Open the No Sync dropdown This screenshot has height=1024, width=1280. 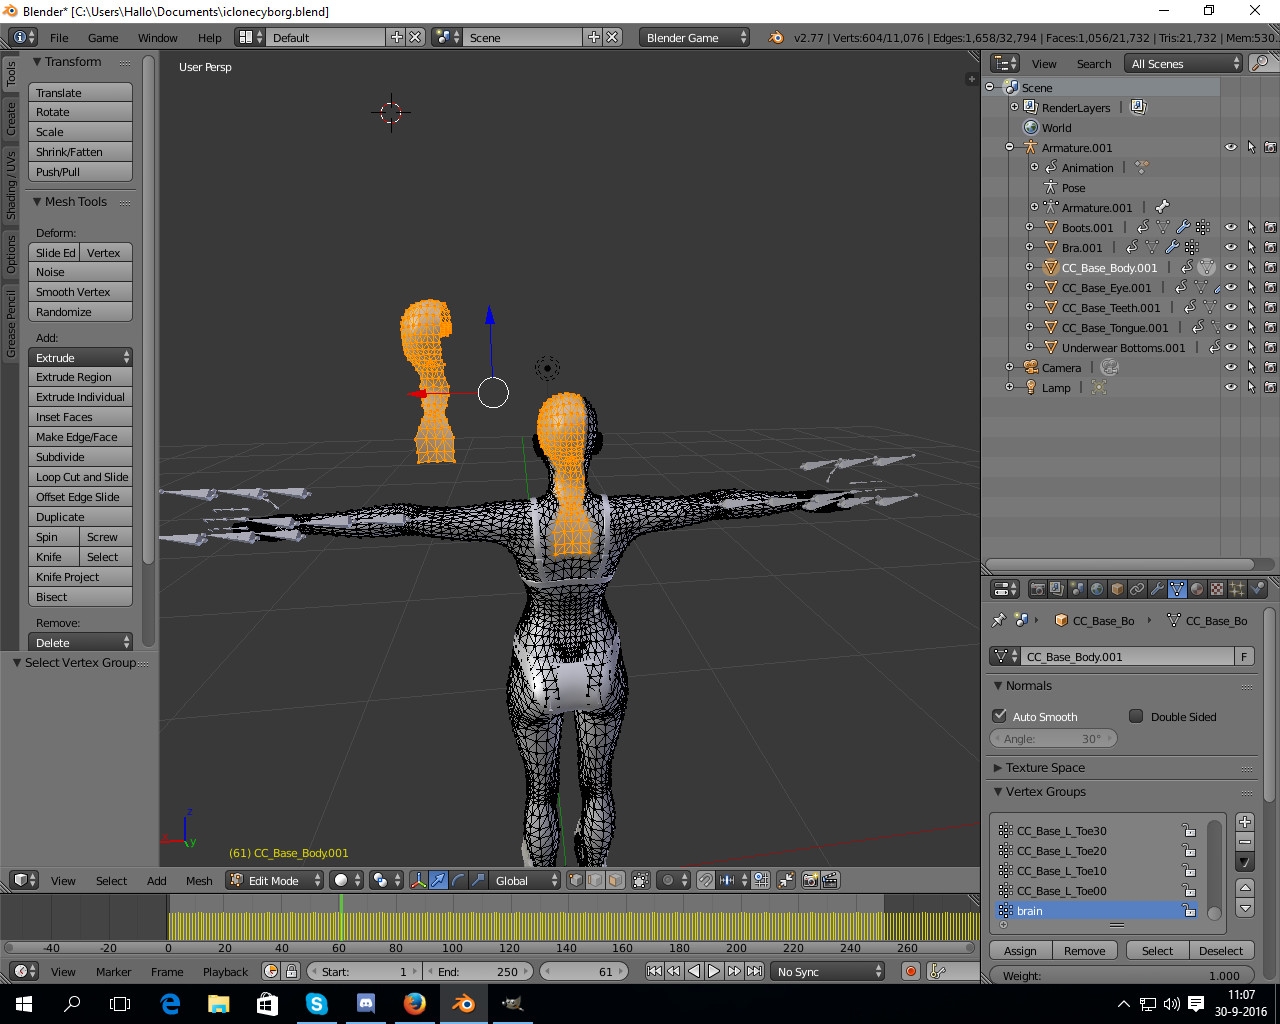coord(828,971)
